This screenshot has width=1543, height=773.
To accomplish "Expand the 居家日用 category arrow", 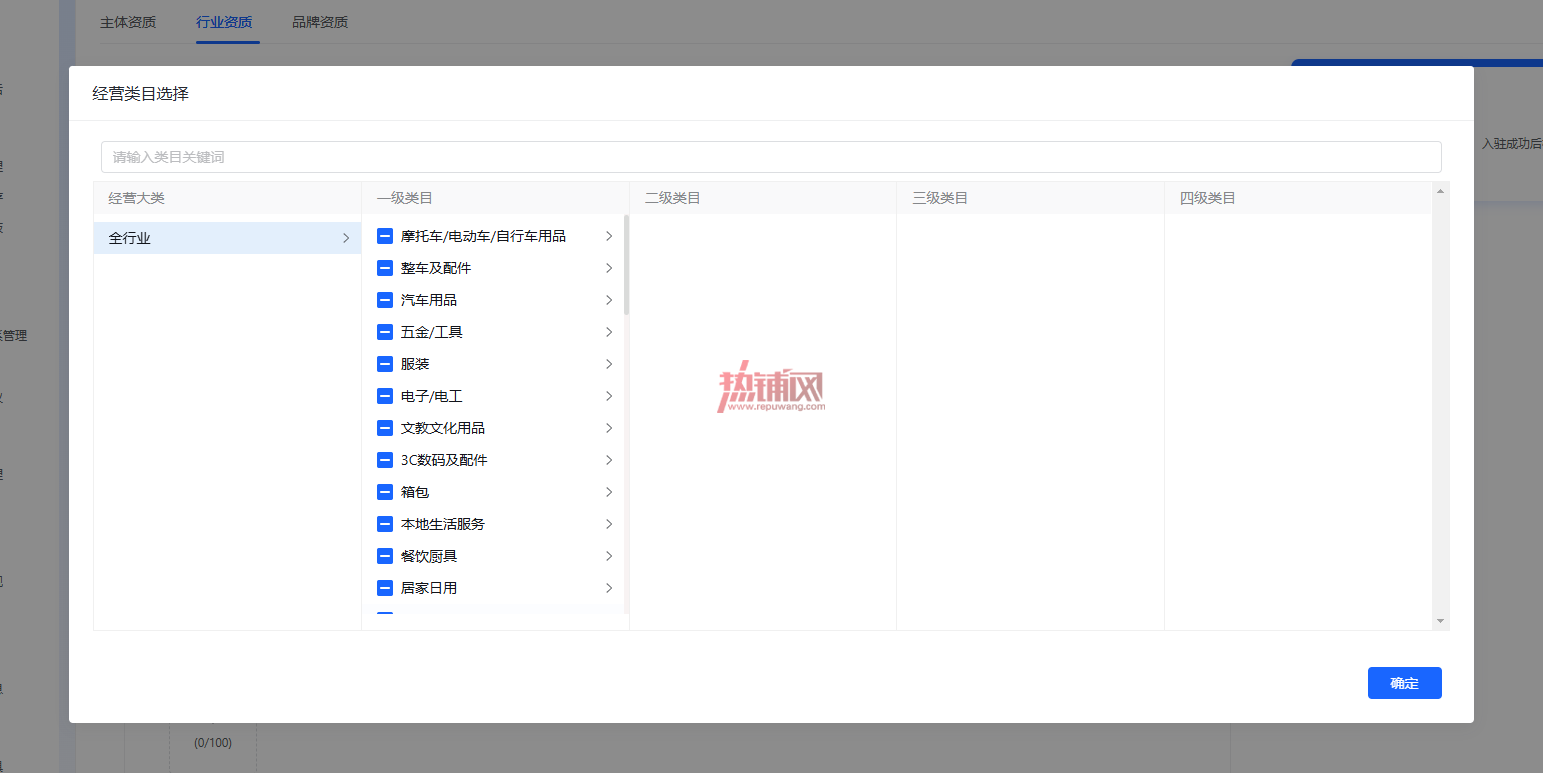I will pyautogui.click(x=609, y=588).
